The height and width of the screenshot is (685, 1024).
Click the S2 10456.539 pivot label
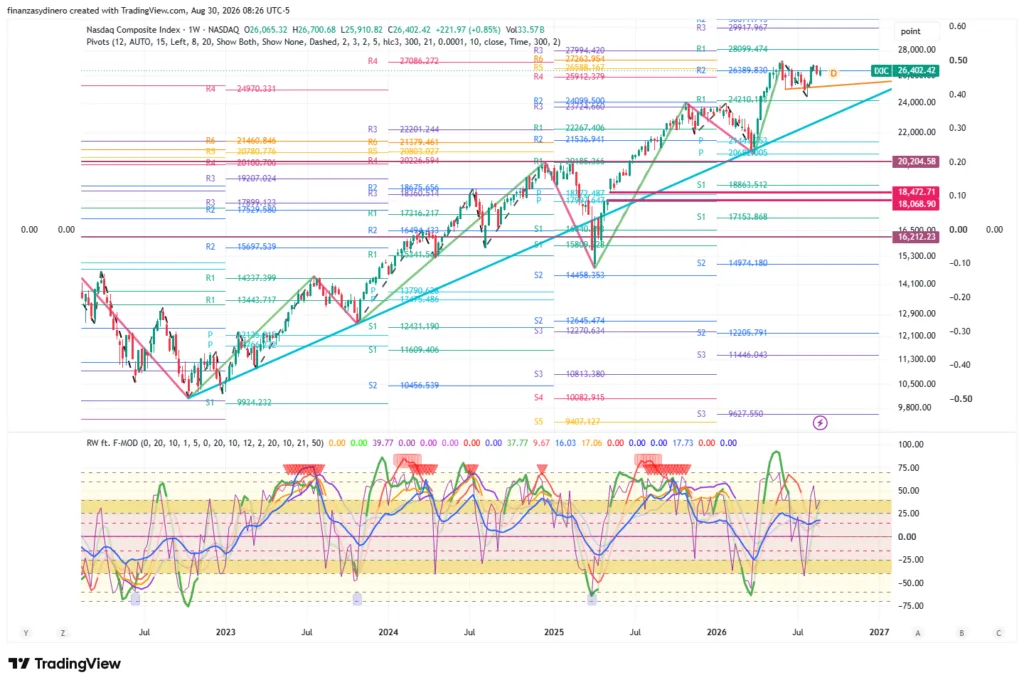point(403,386)
